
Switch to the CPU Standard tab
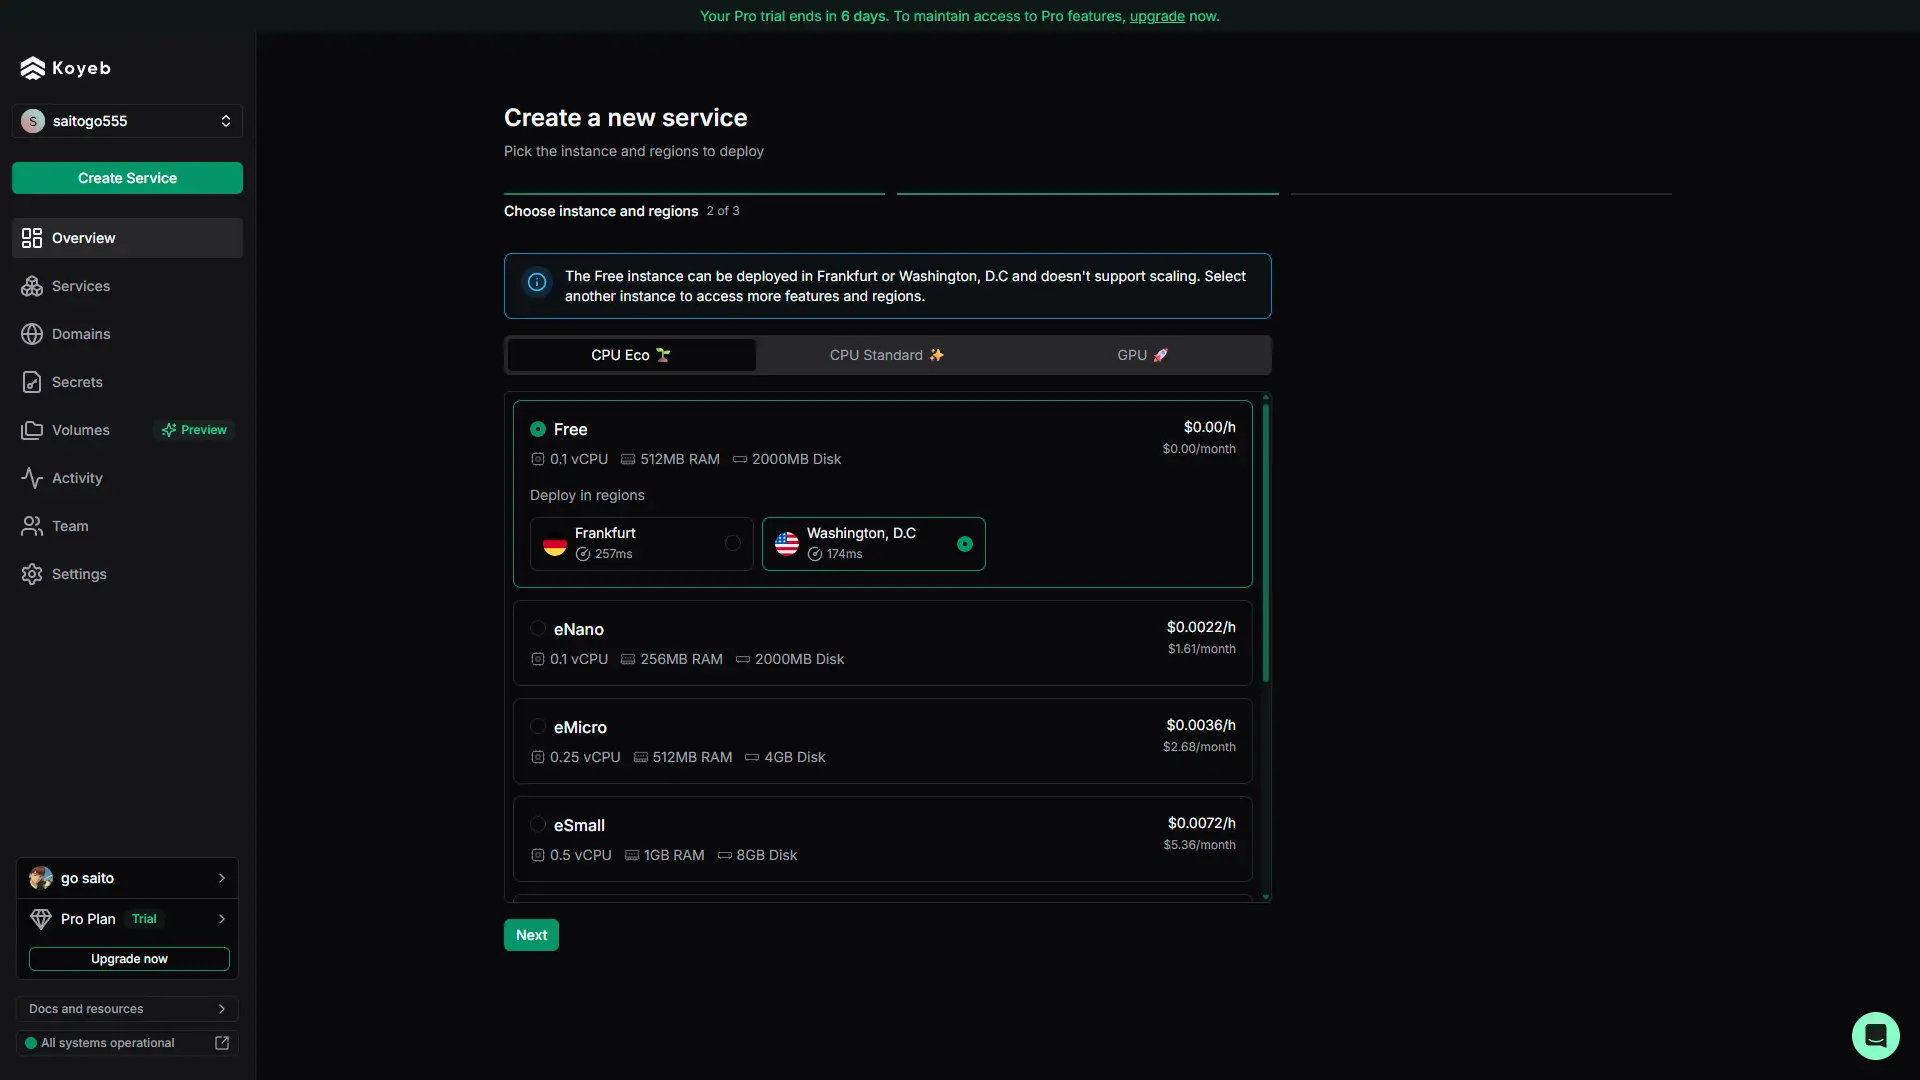(887, 355)
